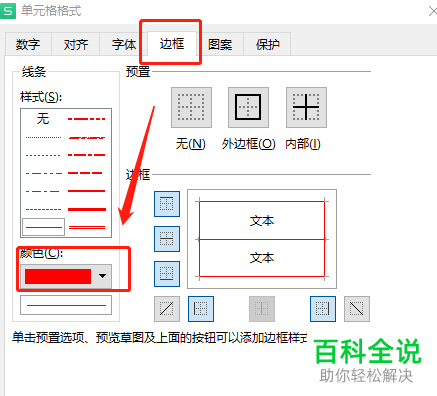
Task: Toggle the top border button
Action: (167, 204)
